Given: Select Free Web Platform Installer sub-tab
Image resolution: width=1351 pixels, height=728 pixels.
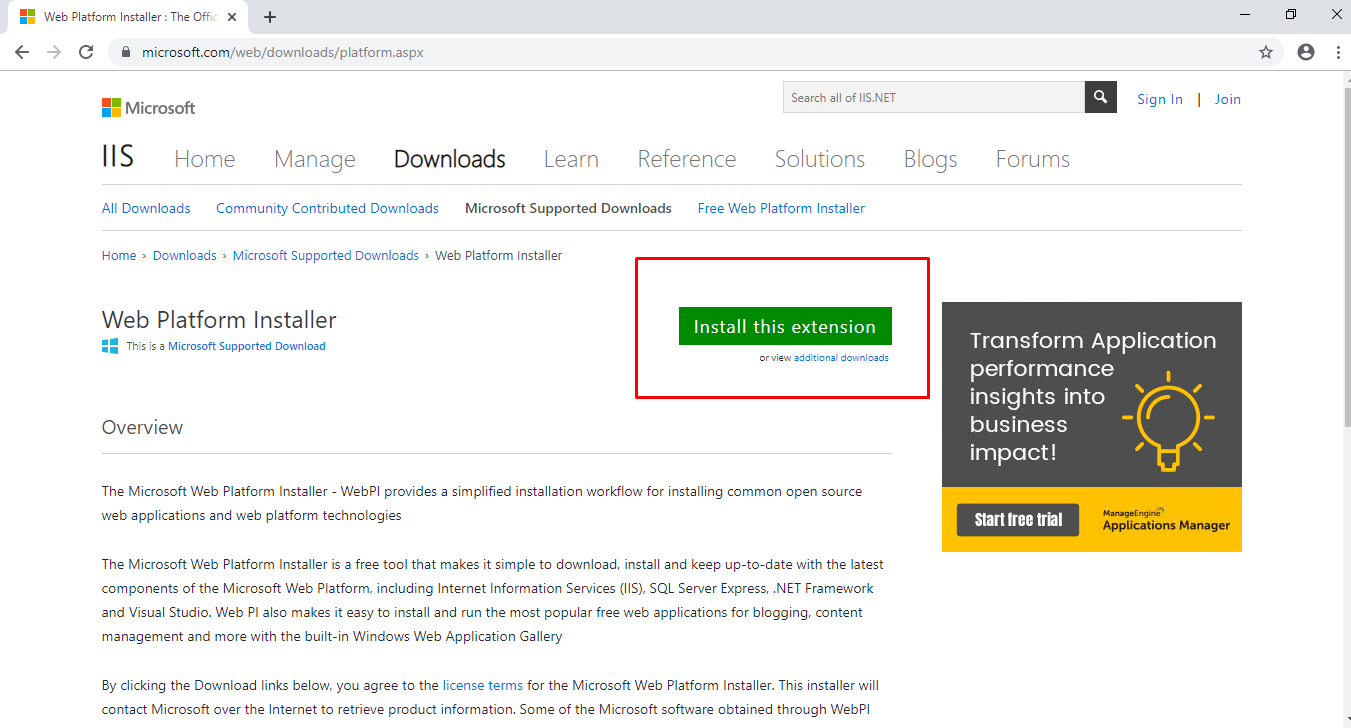Looking at the screenshot, I should 781,208.
